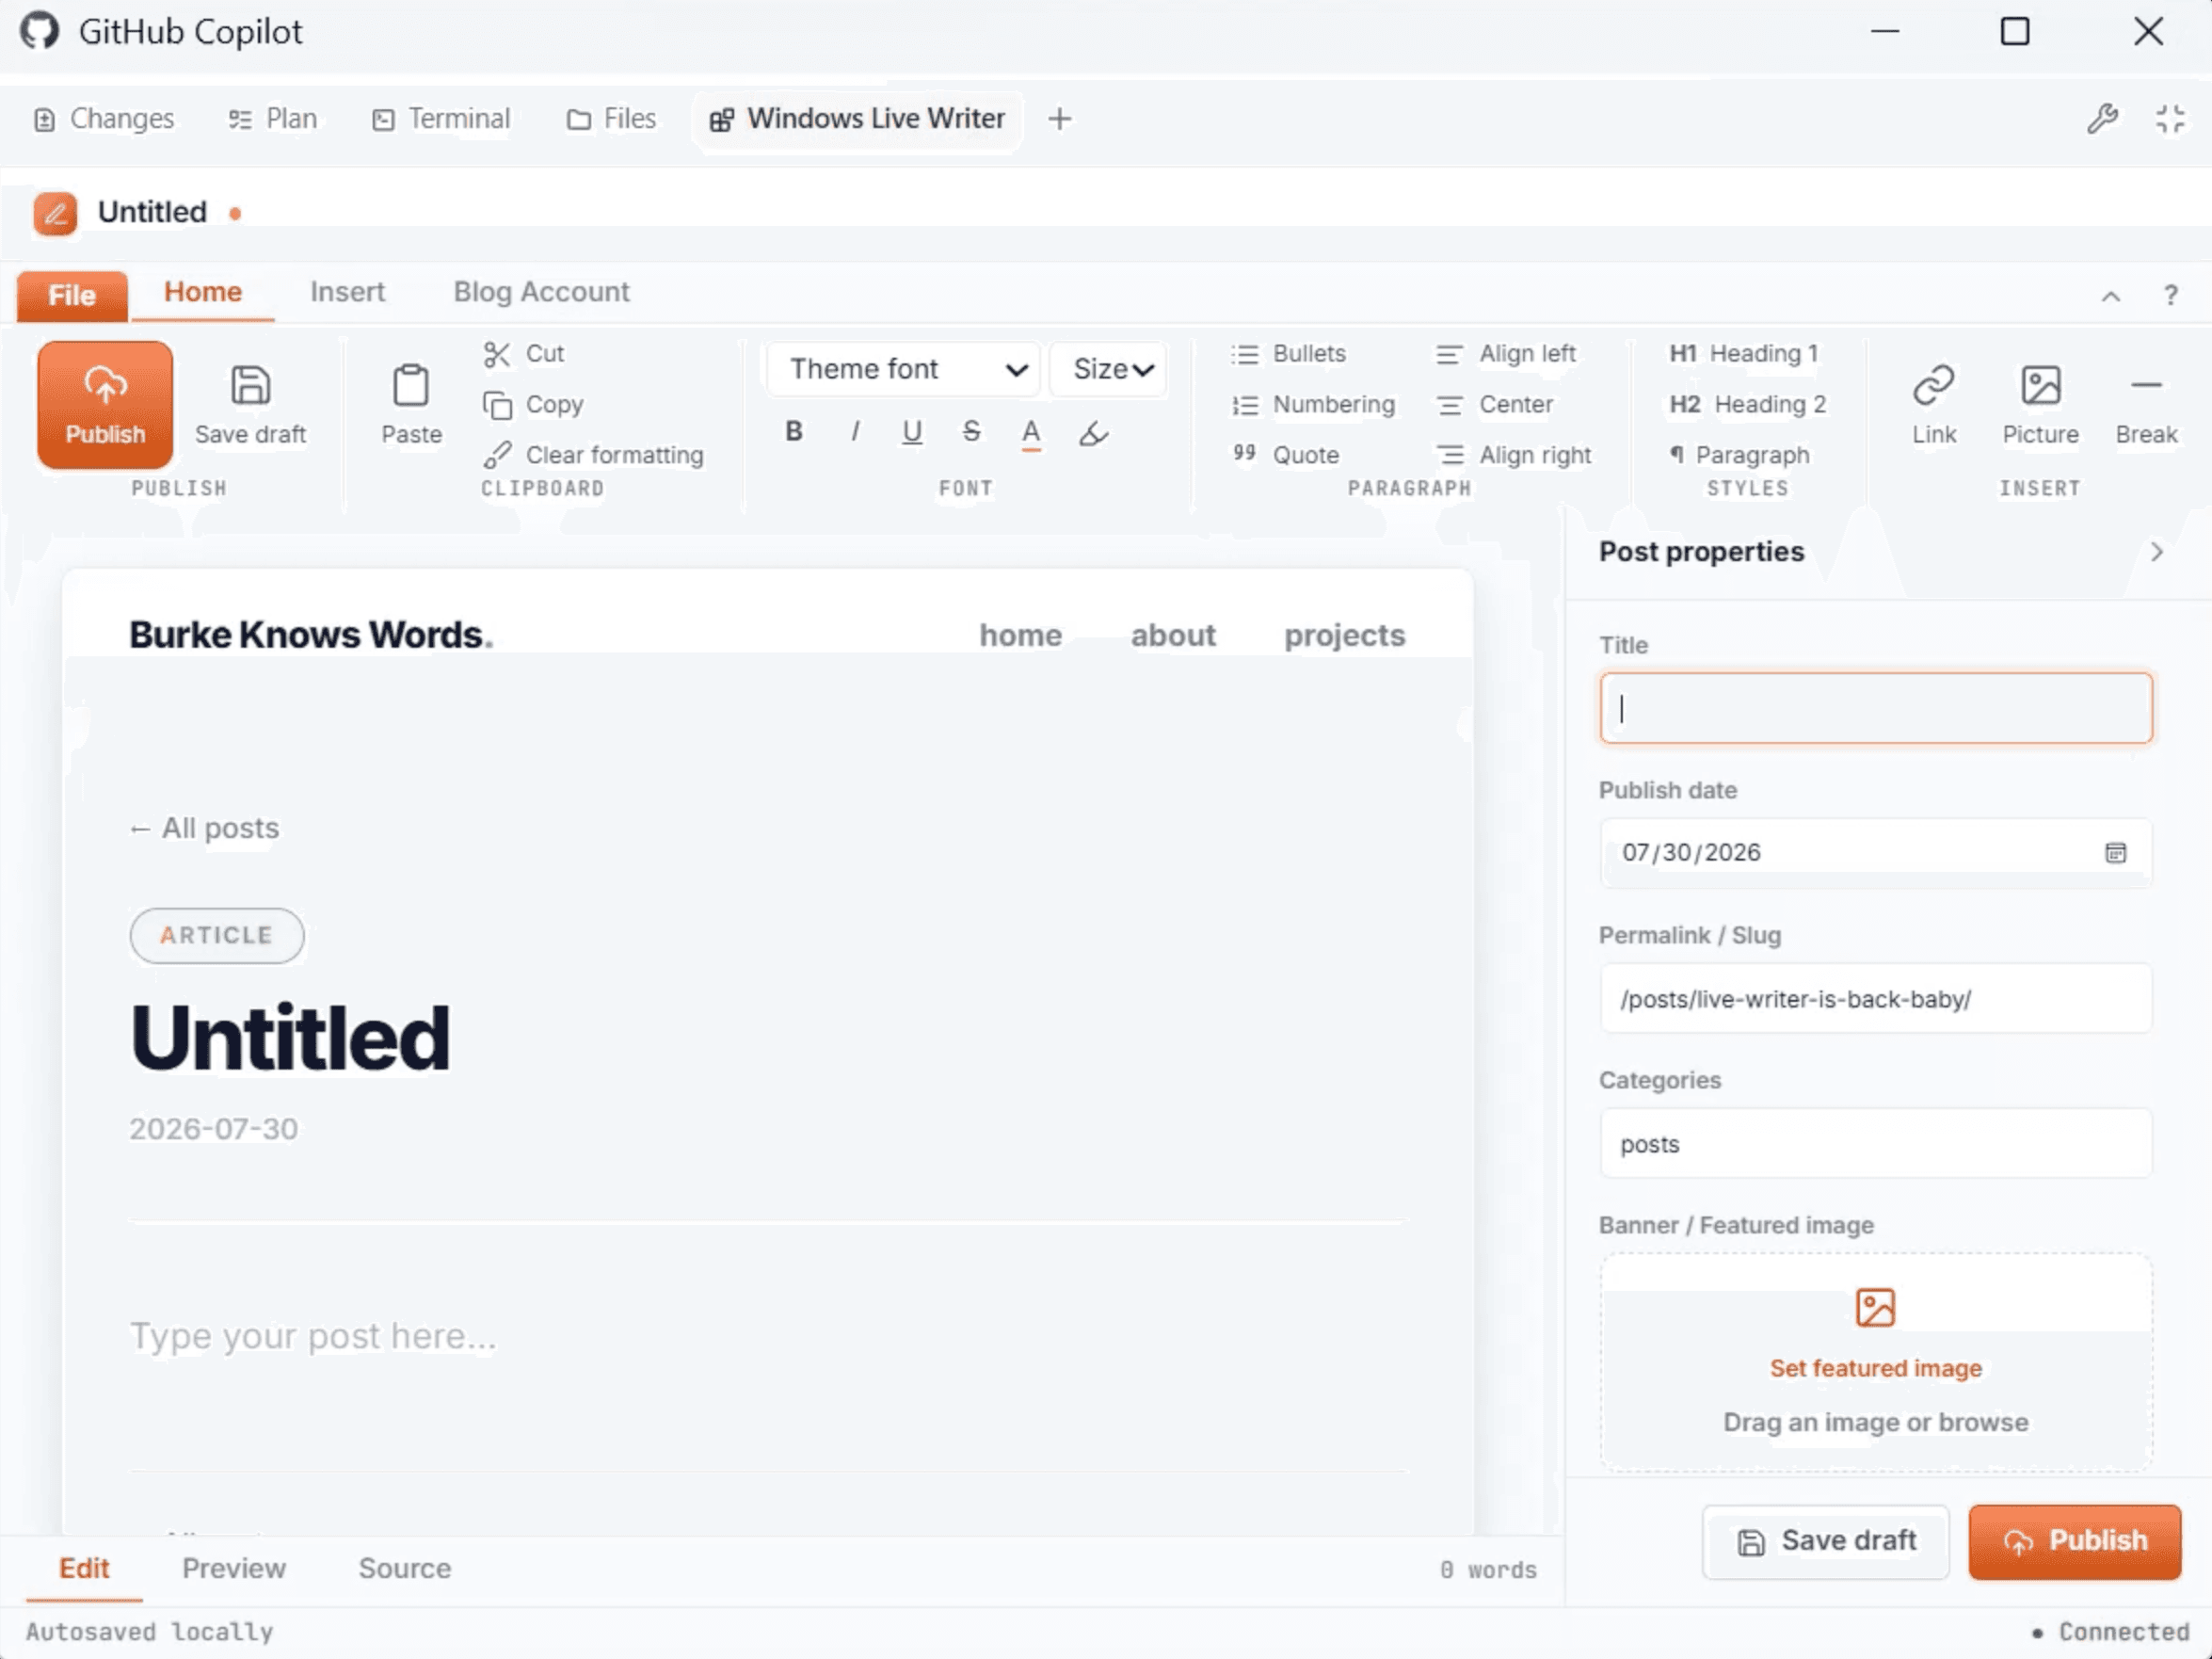Switch to the Preview view
Screen dimensions: 2212x1659
coord(234,1568)
